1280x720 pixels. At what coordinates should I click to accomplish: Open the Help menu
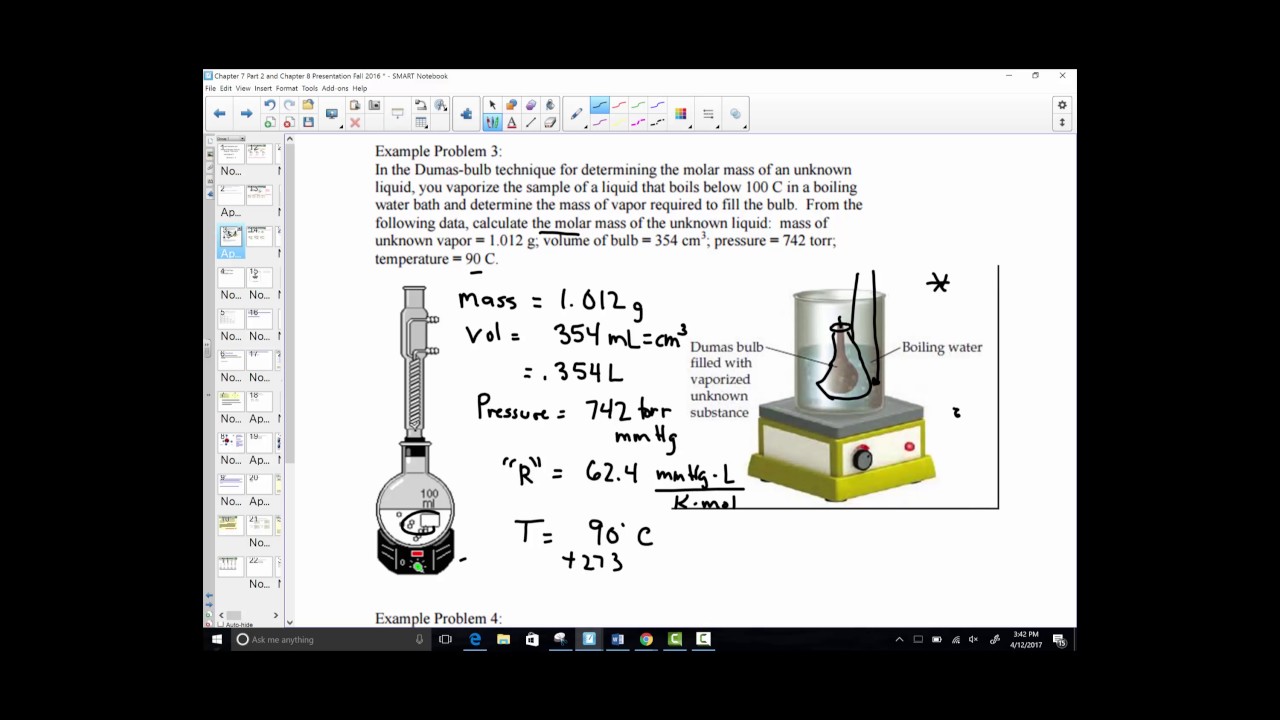click(x=360, y=88)
